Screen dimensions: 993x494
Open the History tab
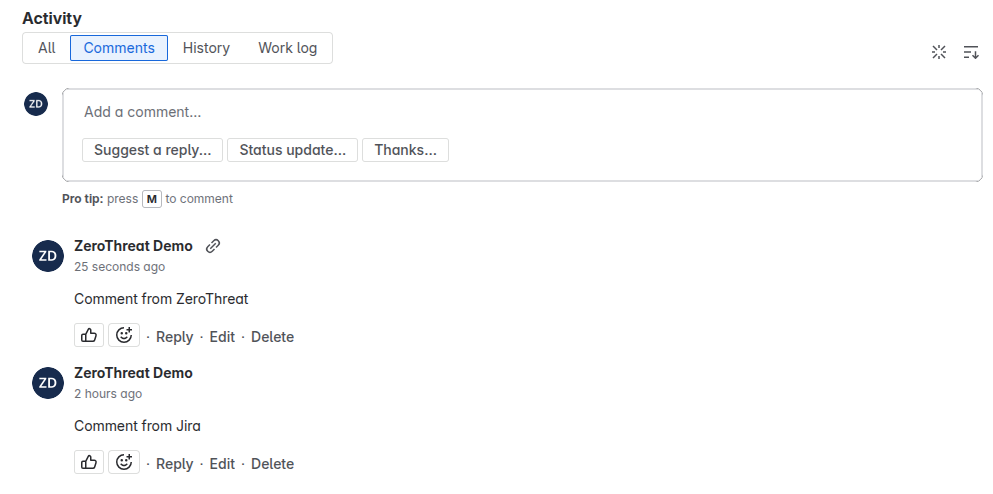pos(206,48)
